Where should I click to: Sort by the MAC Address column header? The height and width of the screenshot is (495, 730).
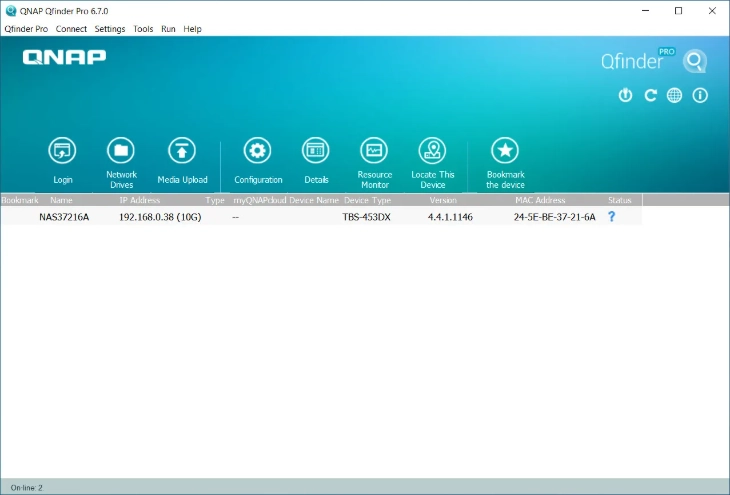(x=540, y=200)
